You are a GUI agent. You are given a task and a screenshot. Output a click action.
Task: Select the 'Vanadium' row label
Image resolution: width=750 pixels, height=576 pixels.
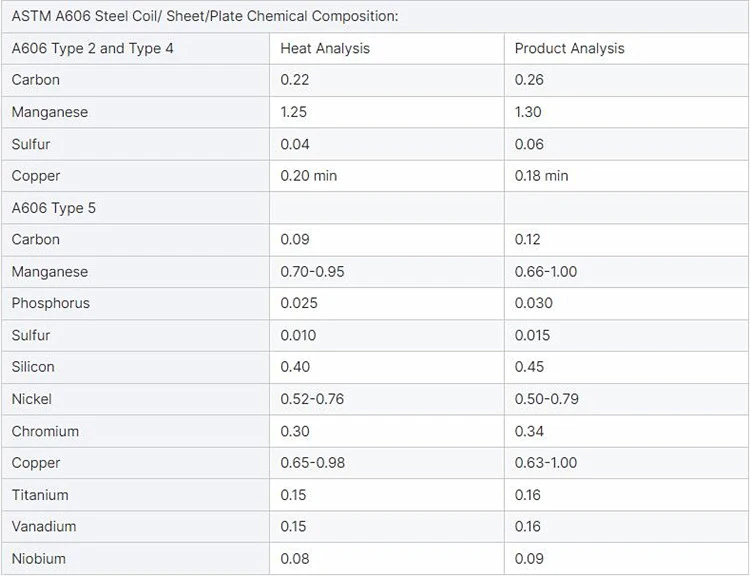coord(44,527)
